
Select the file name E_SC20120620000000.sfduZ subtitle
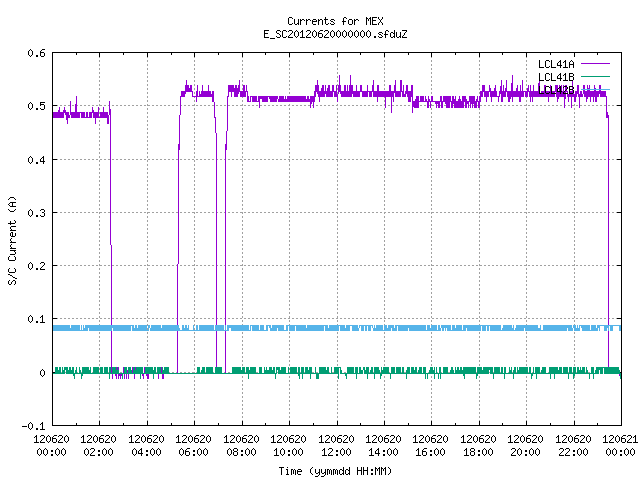coord(335,34)
